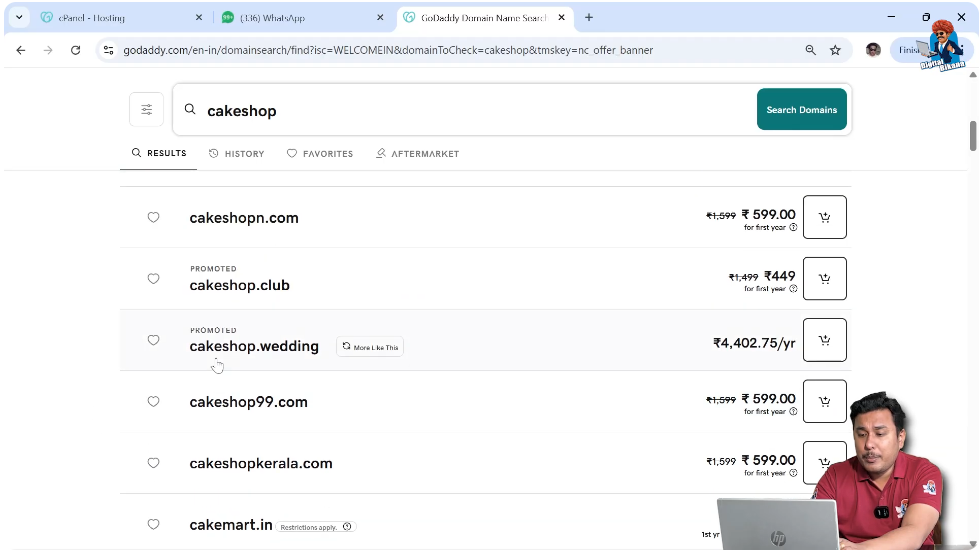The image size is (980, 552).
Task: Open search filters settings icon
Action: click(146, 109)
